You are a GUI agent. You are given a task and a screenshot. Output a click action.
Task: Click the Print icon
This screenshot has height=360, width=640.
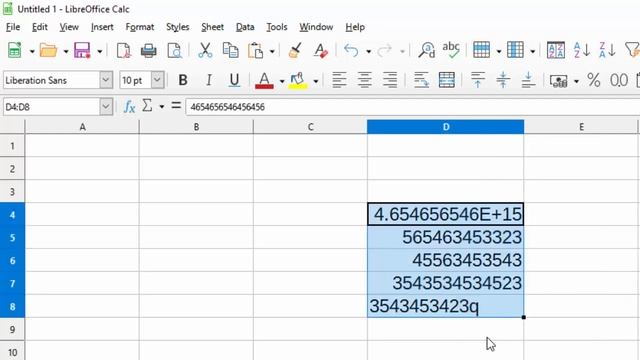[149, 51]
